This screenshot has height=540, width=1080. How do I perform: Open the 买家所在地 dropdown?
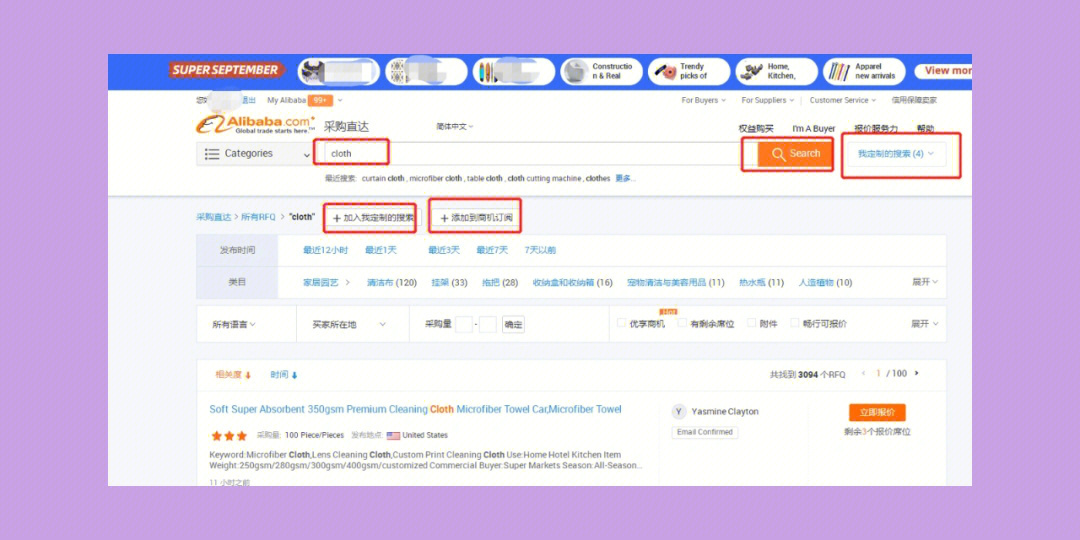(349, 324)
